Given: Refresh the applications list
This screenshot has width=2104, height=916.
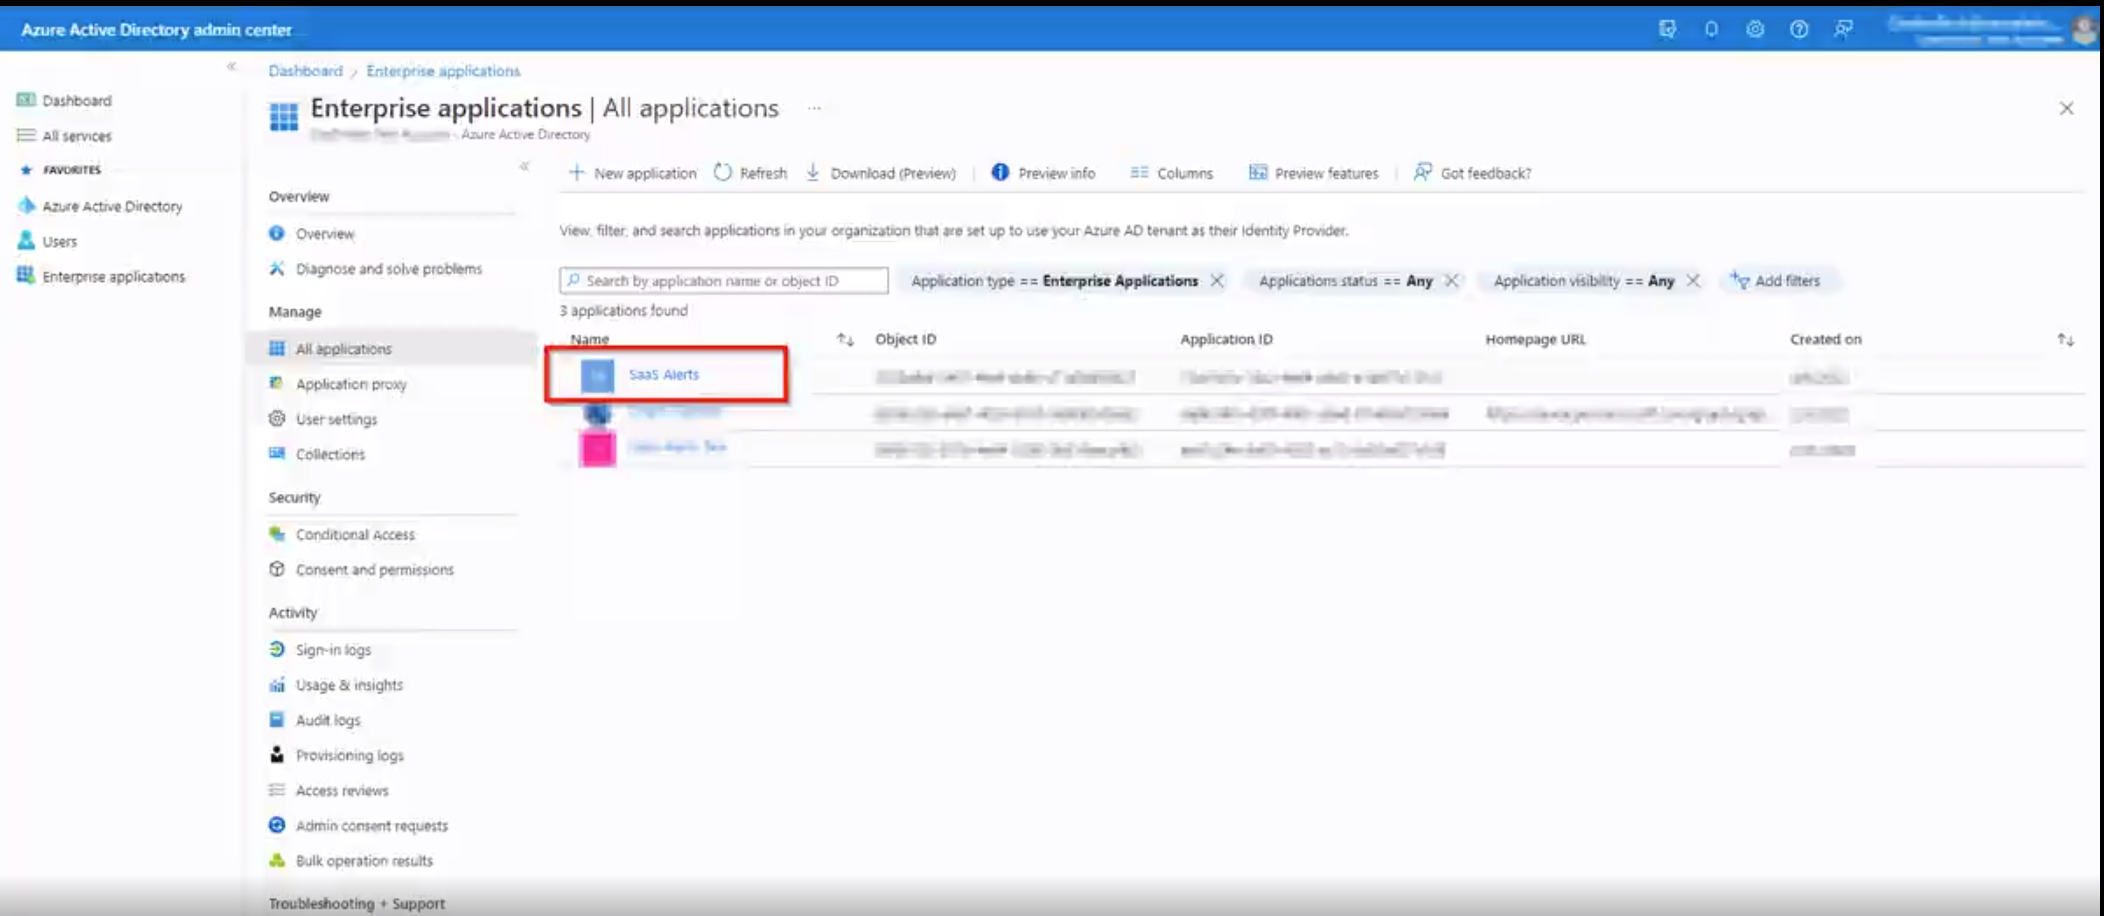Looking at the screenshot, I should point(751,173).
